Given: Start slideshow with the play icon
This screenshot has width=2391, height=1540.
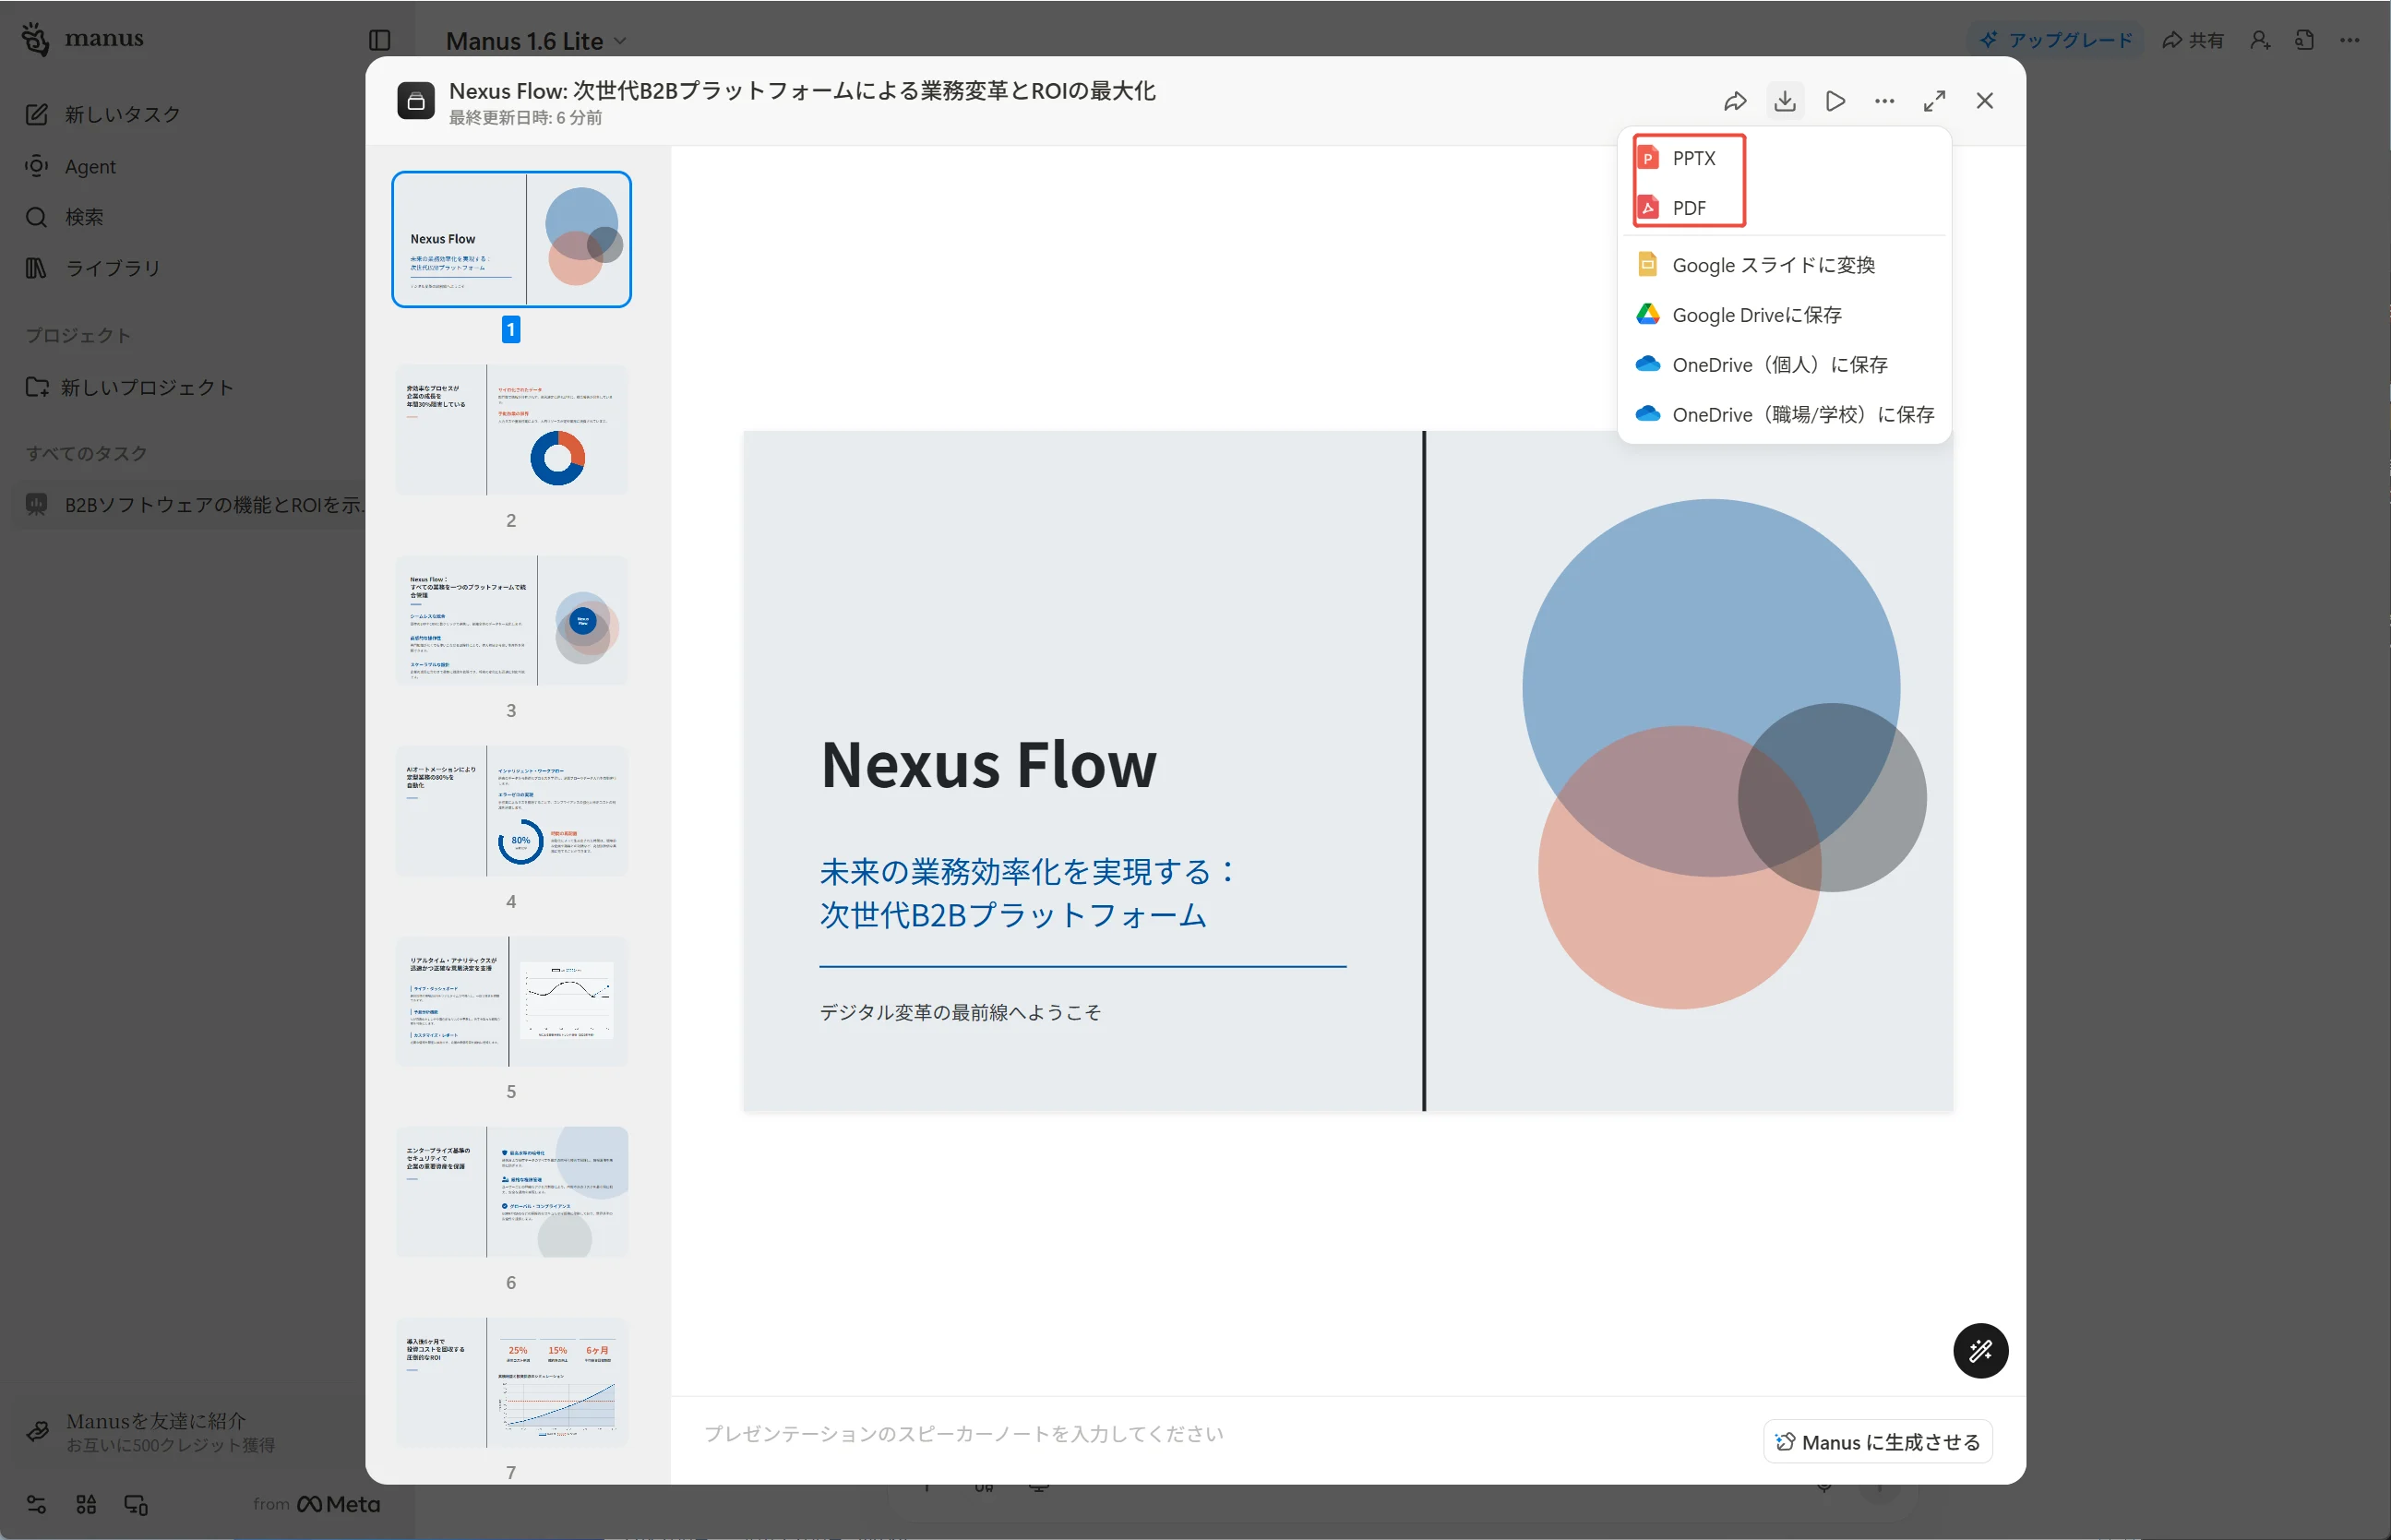Looking at the screenshot, I should [x=1835, y=101].
